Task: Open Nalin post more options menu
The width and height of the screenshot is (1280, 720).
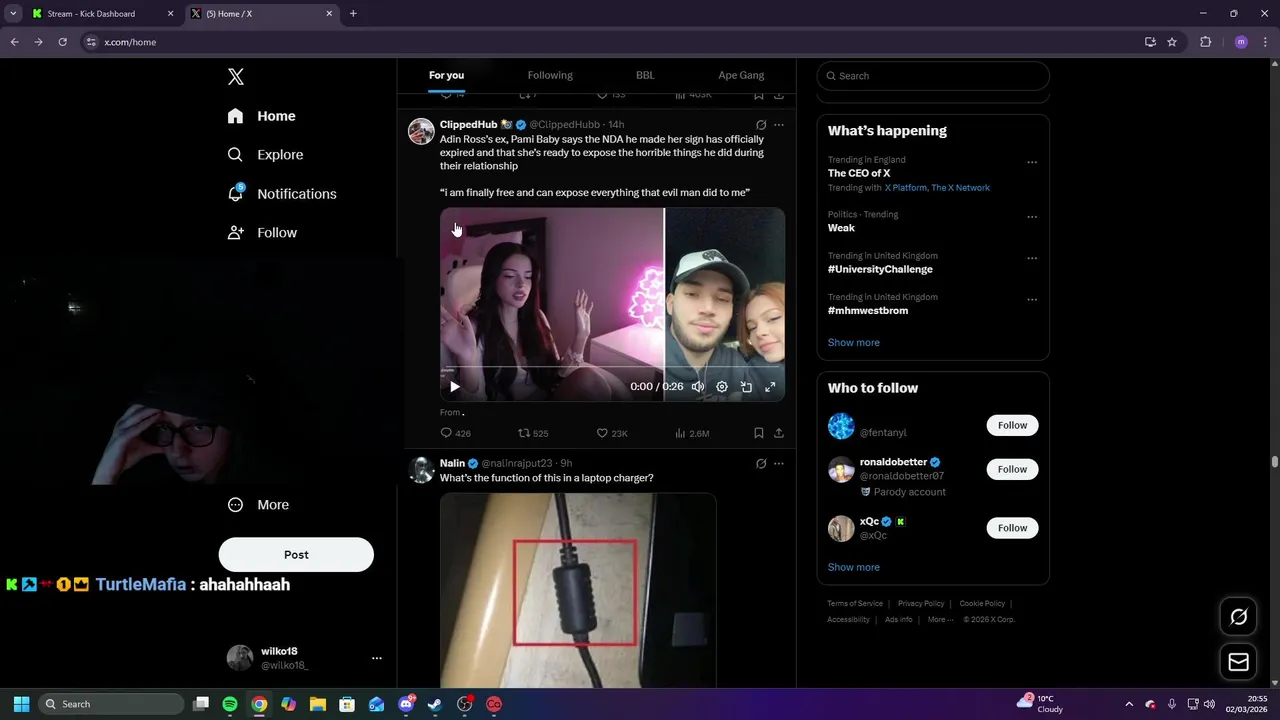Action: click(779, 464)
